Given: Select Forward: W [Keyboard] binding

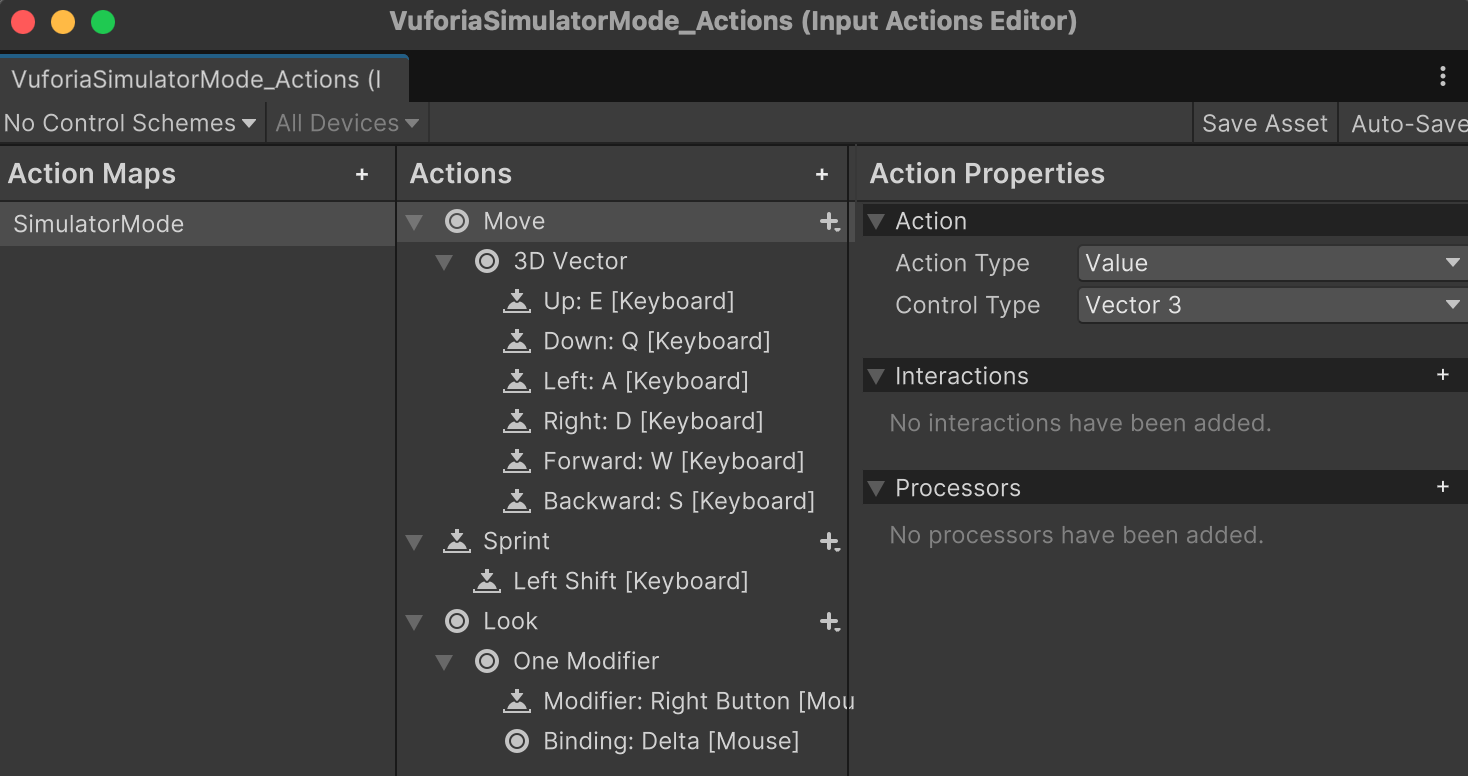Looking at the screenshot, I should tap(622, 461).
